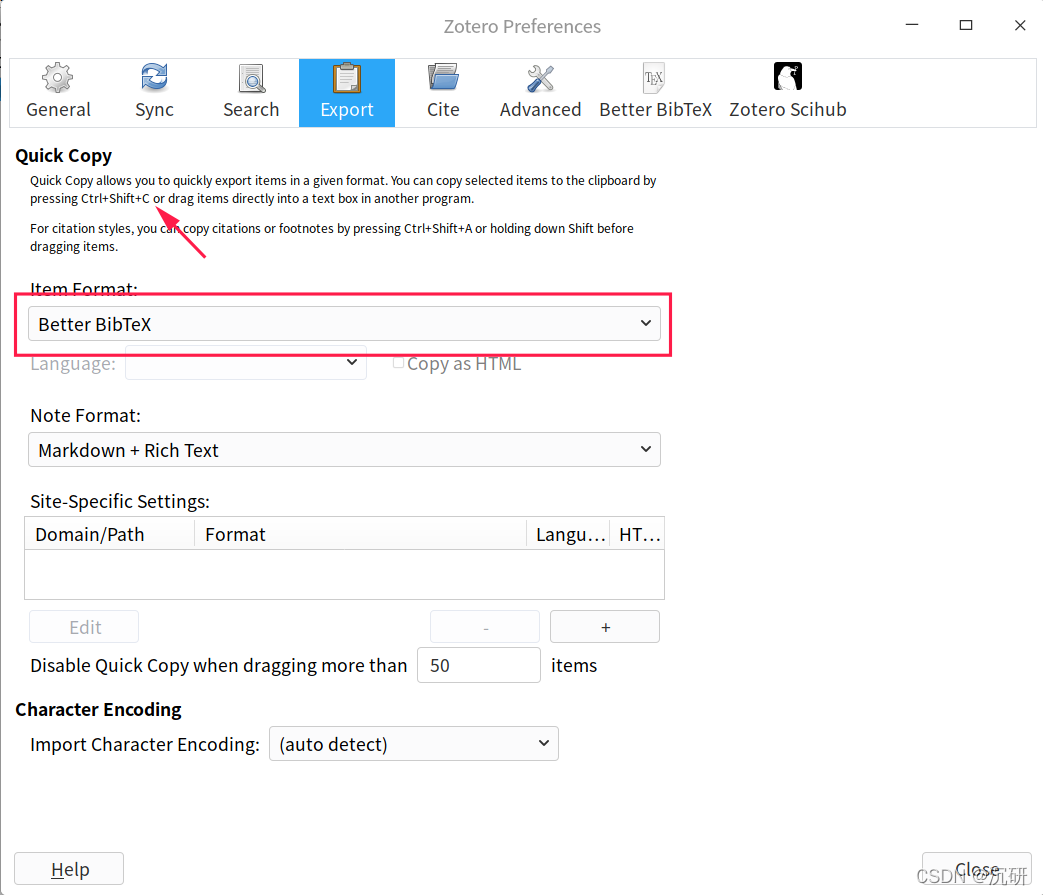Open the Search preferences magnifier icon

[251, 78]
